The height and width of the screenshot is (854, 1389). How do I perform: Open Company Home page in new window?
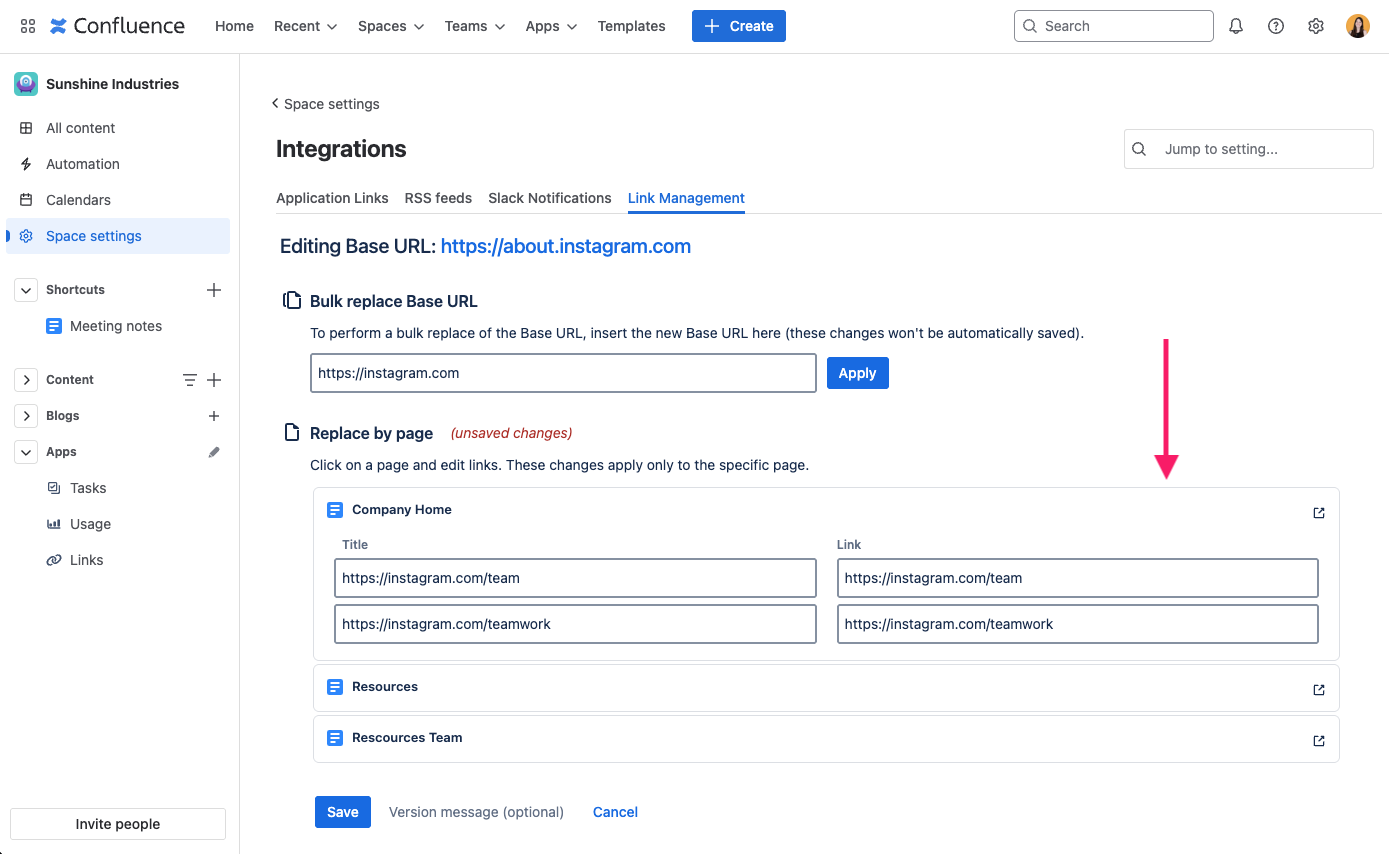point(1318,513)
